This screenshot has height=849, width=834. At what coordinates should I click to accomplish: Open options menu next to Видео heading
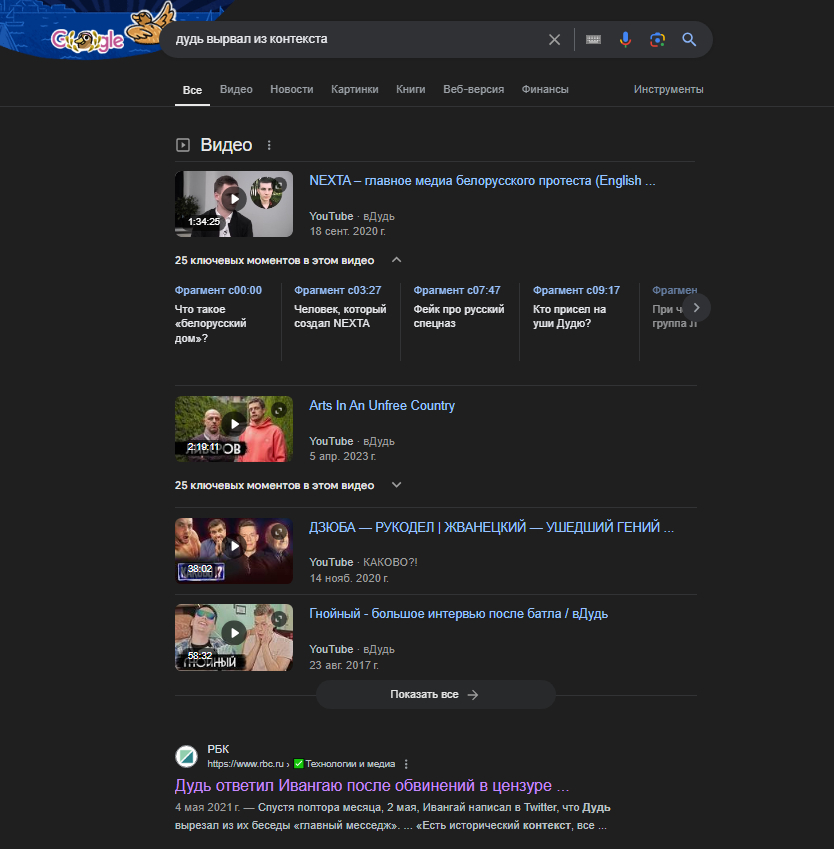coord(269,146)
